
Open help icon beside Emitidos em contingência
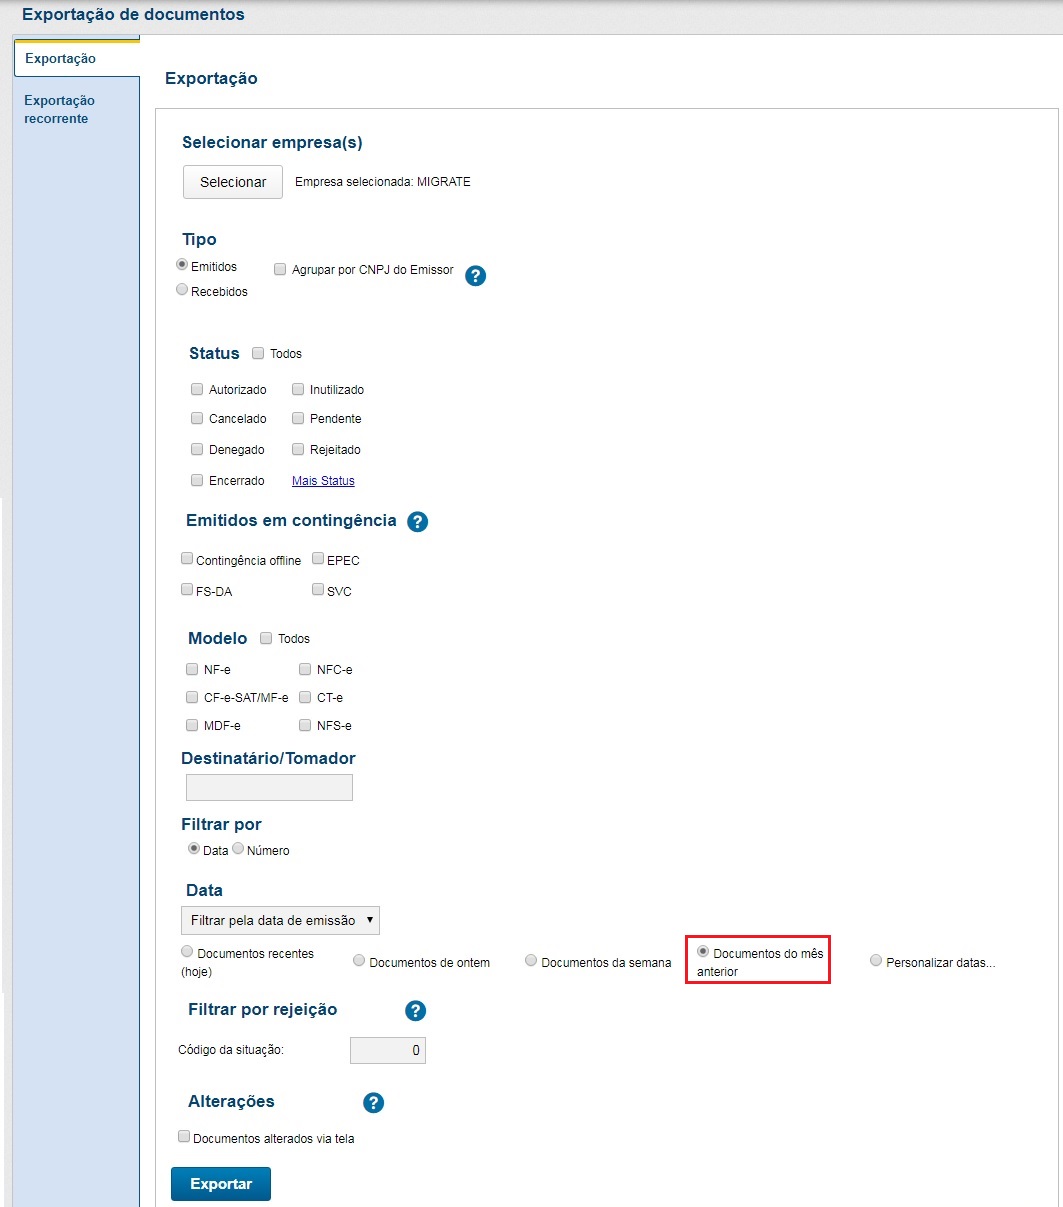(418, 521)
